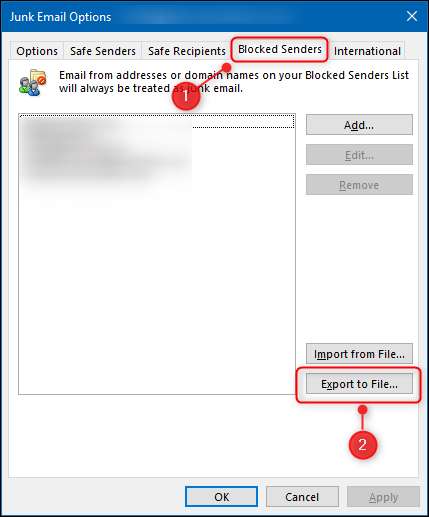Click the Add... button
The height and width of the screenshot is (517, 429).
coord(359,125)
